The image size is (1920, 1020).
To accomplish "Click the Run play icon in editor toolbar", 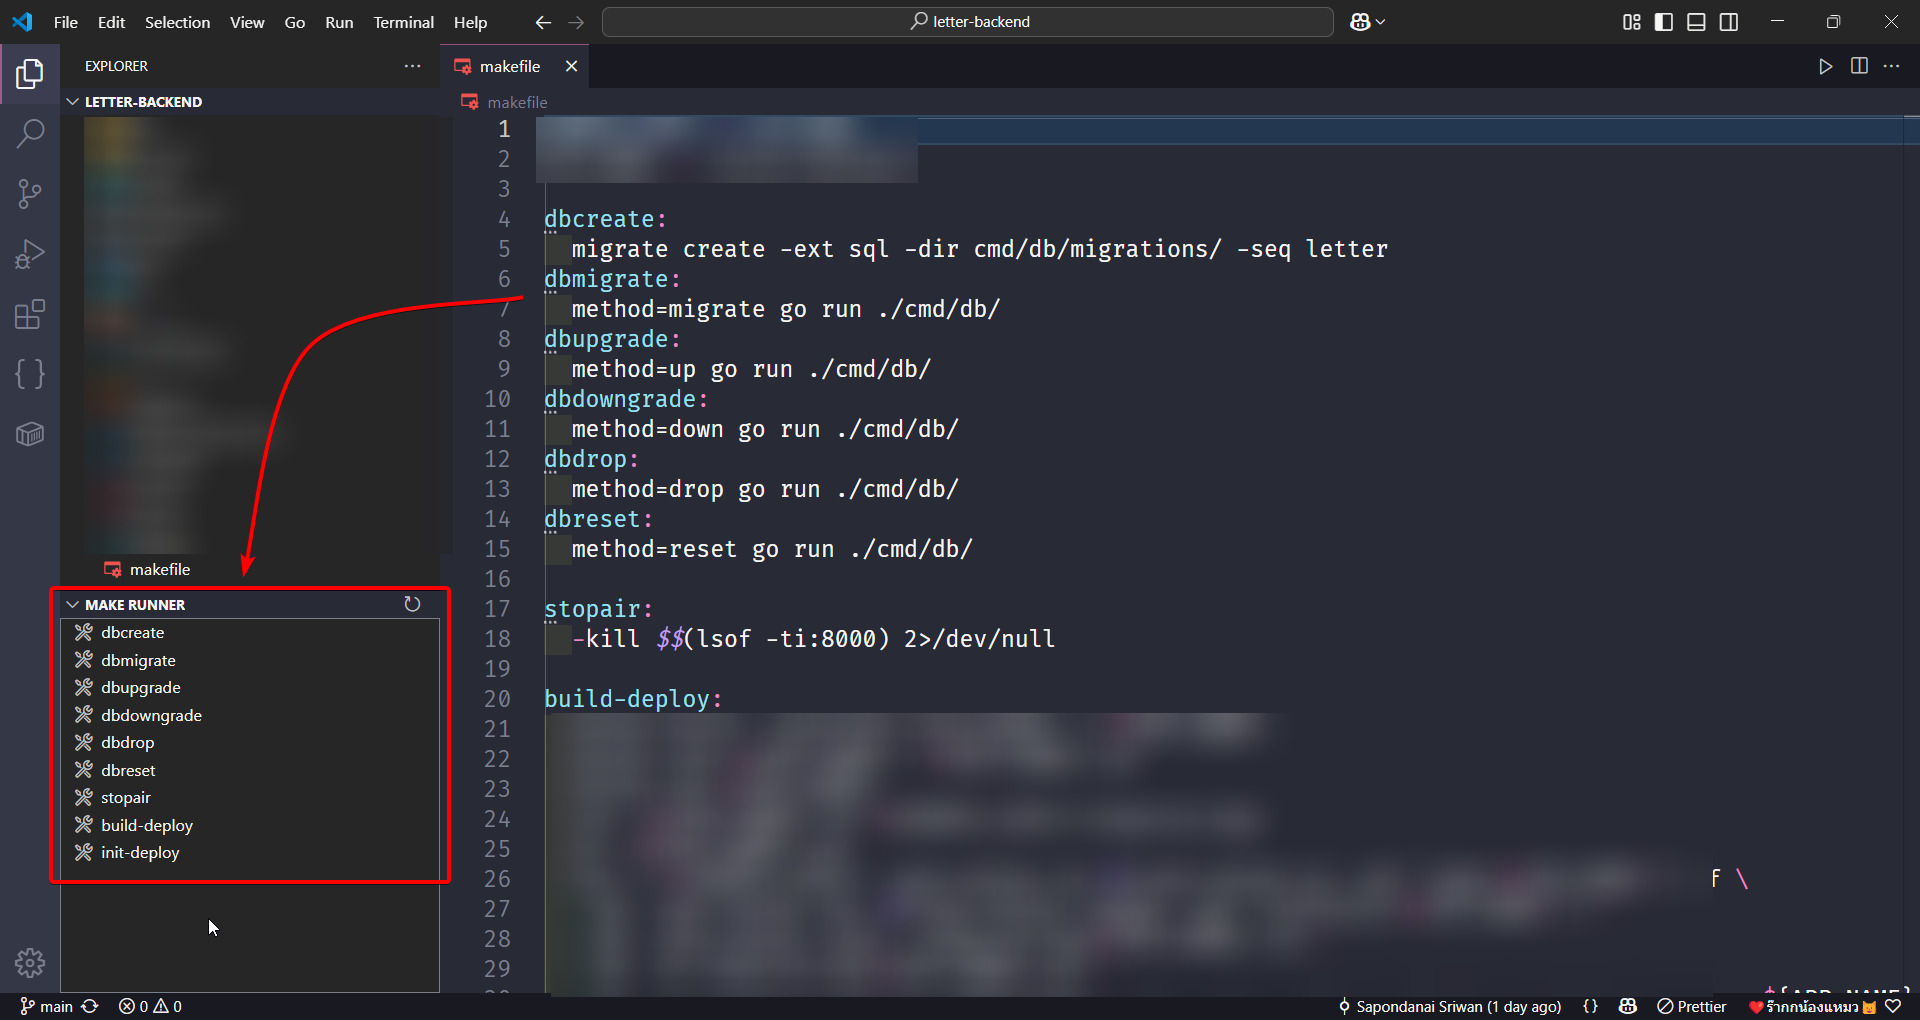I will [x=1825, y=66].
